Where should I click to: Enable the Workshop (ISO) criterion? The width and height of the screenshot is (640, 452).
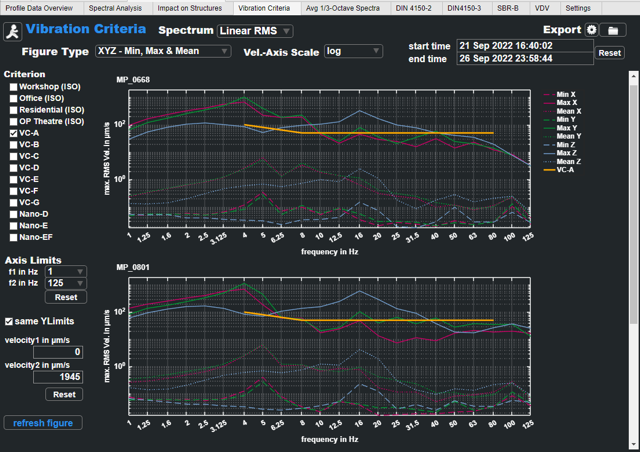click(x=13, y=88)
